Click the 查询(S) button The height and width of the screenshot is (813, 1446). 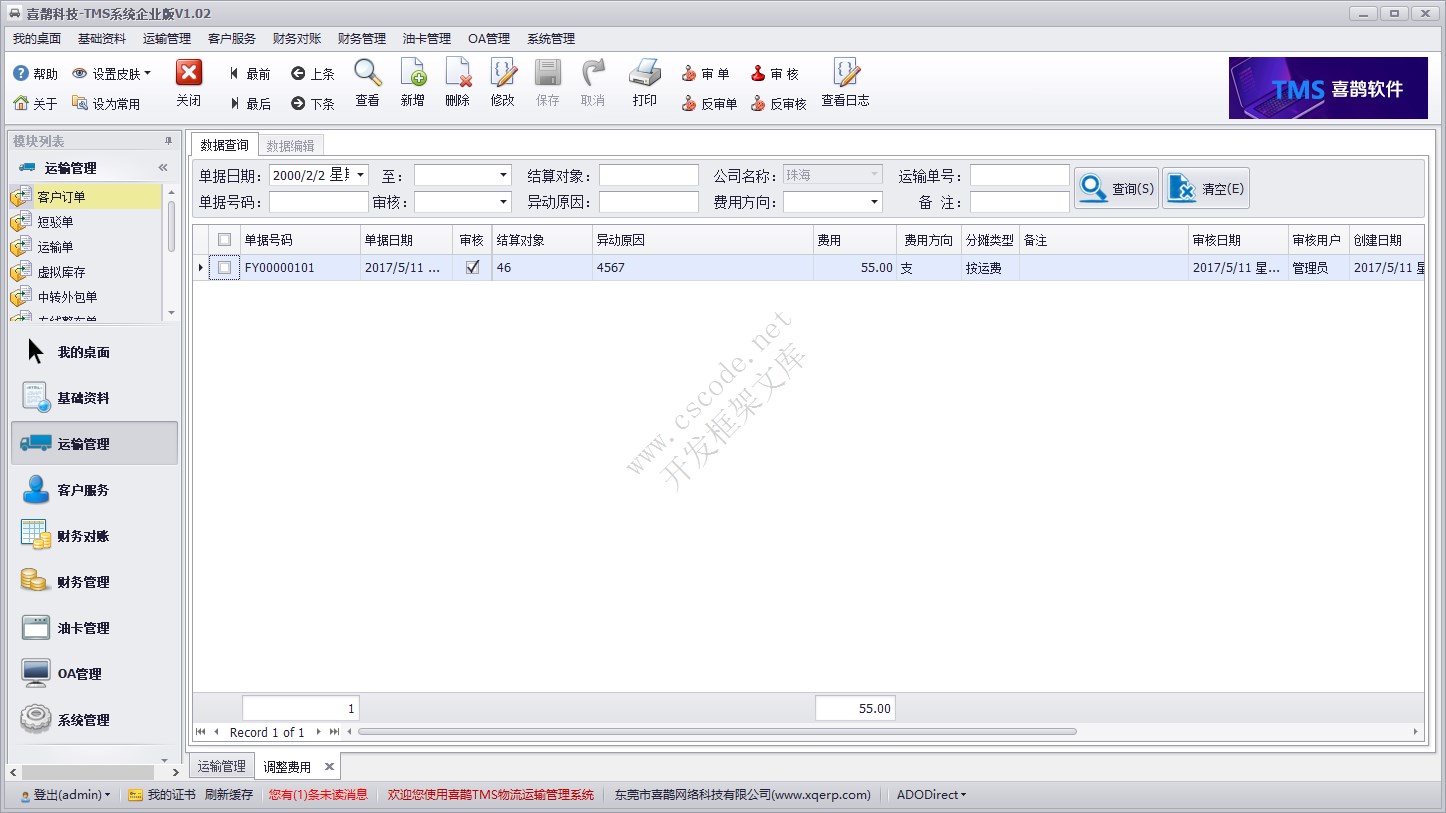coord(1117,188)
